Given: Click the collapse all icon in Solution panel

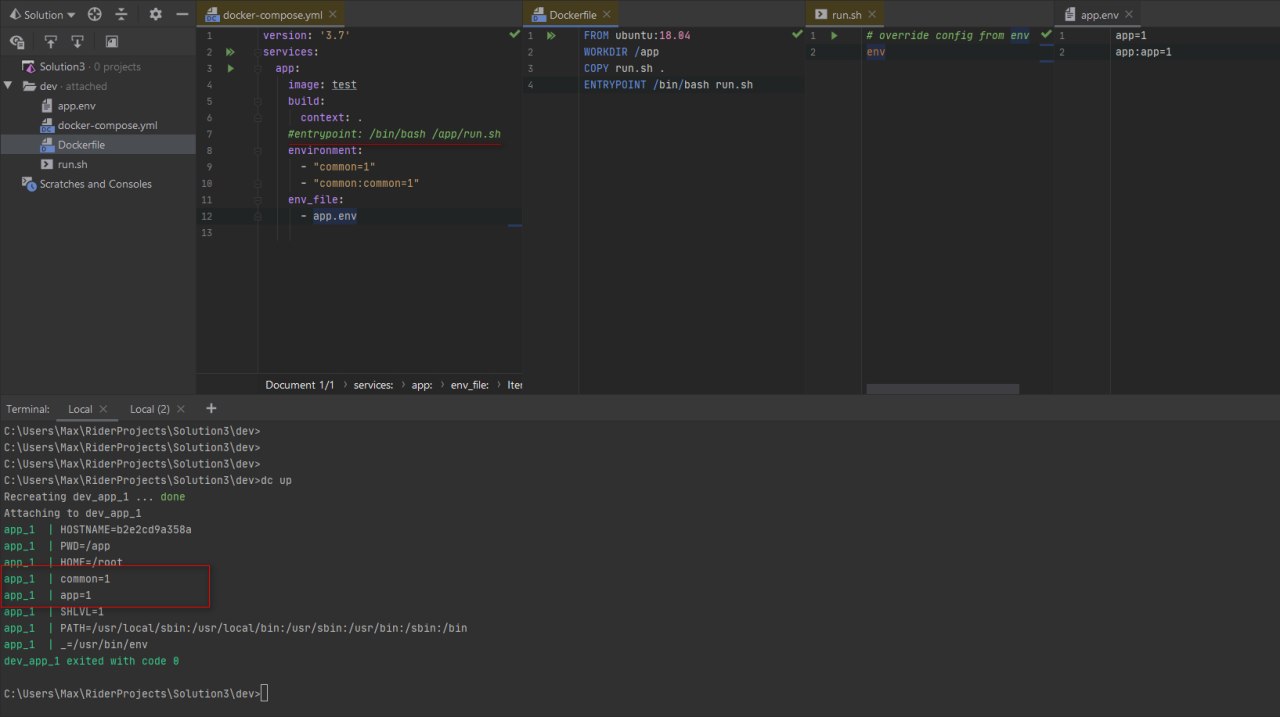Looking at the screenshot, I should 122,15.
